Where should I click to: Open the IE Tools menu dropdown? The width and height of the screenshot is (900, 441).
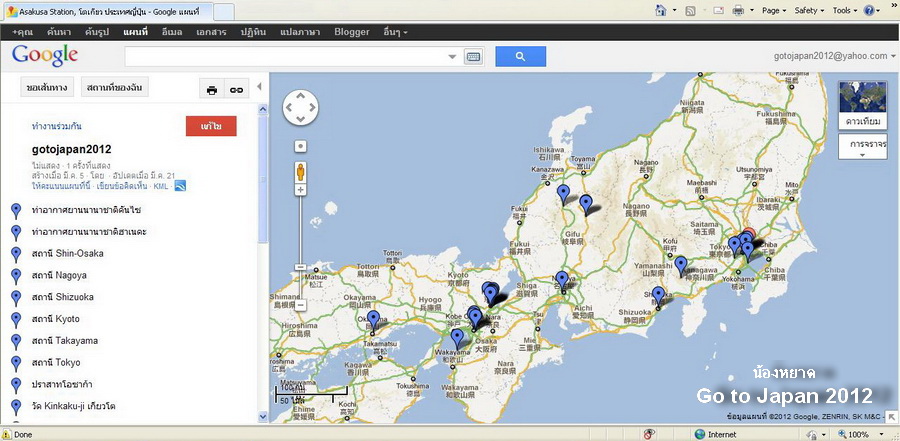click(x=845, y=10)
